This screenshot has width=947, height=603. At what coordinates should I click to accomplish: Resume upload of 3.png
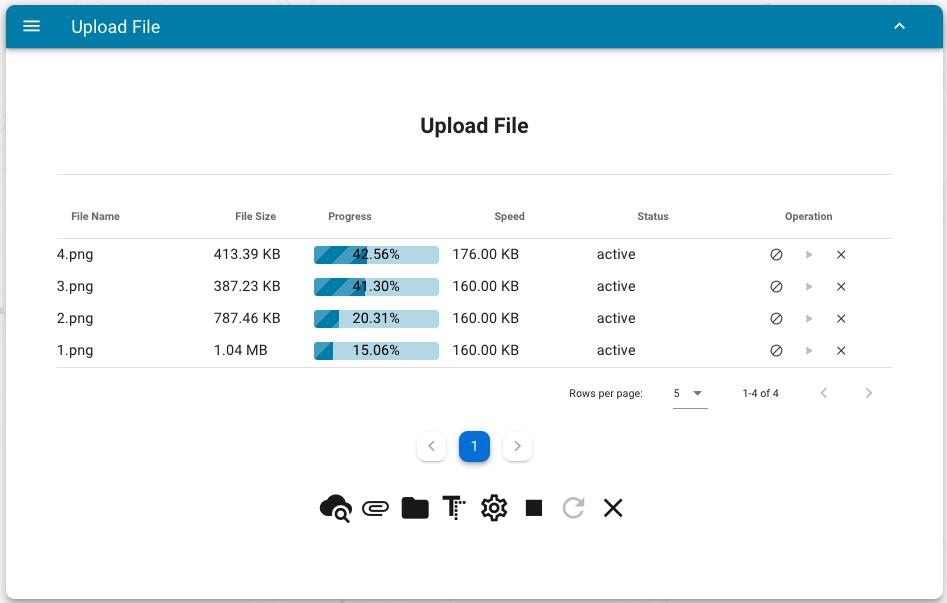pyautogui.click(x=809, y=286)
